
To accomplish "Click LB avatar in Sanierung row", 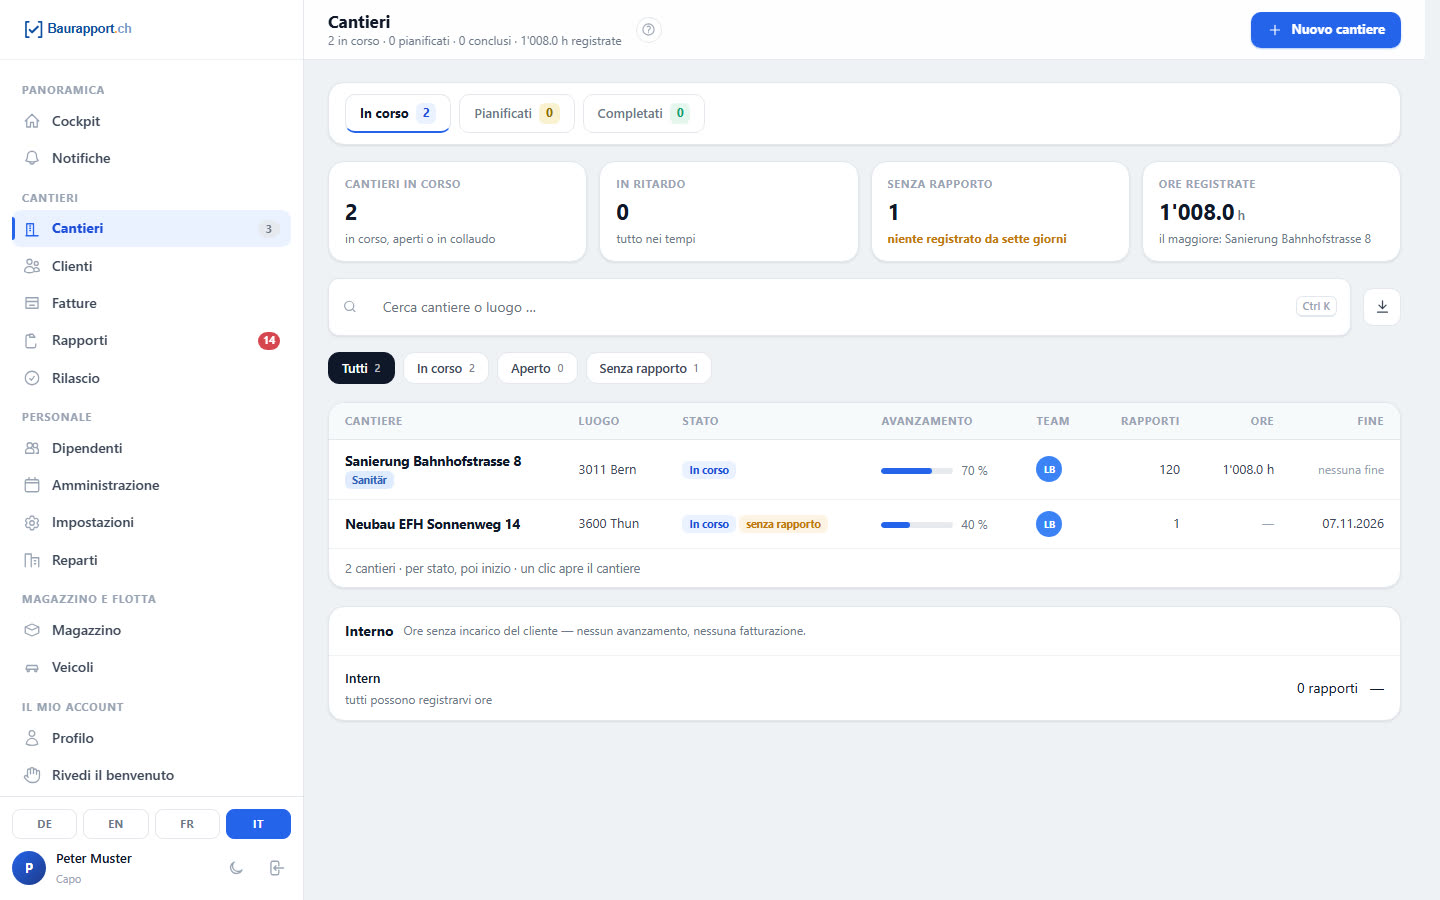I will coord(1049,469).
